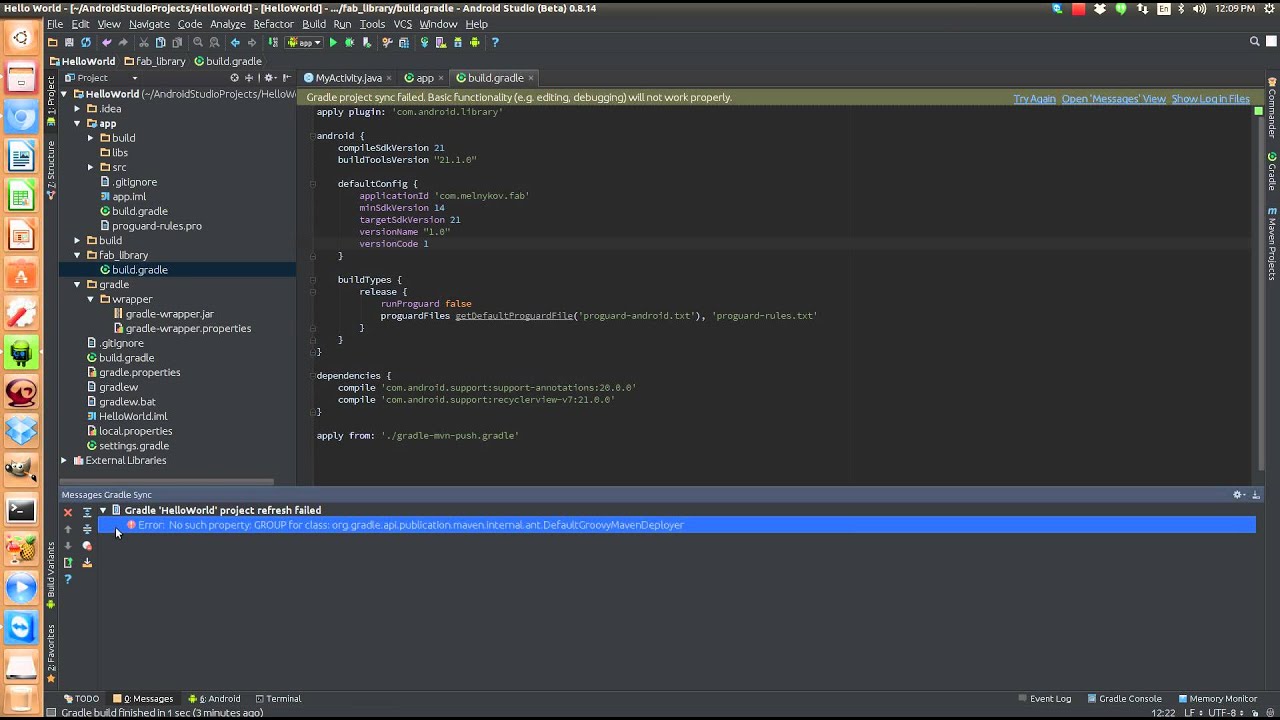This screenshot has width=1280, height=720.
Task: Collapse the Gradle project refresh failed node
Action: pyautogui.click(x=102, y=511)
